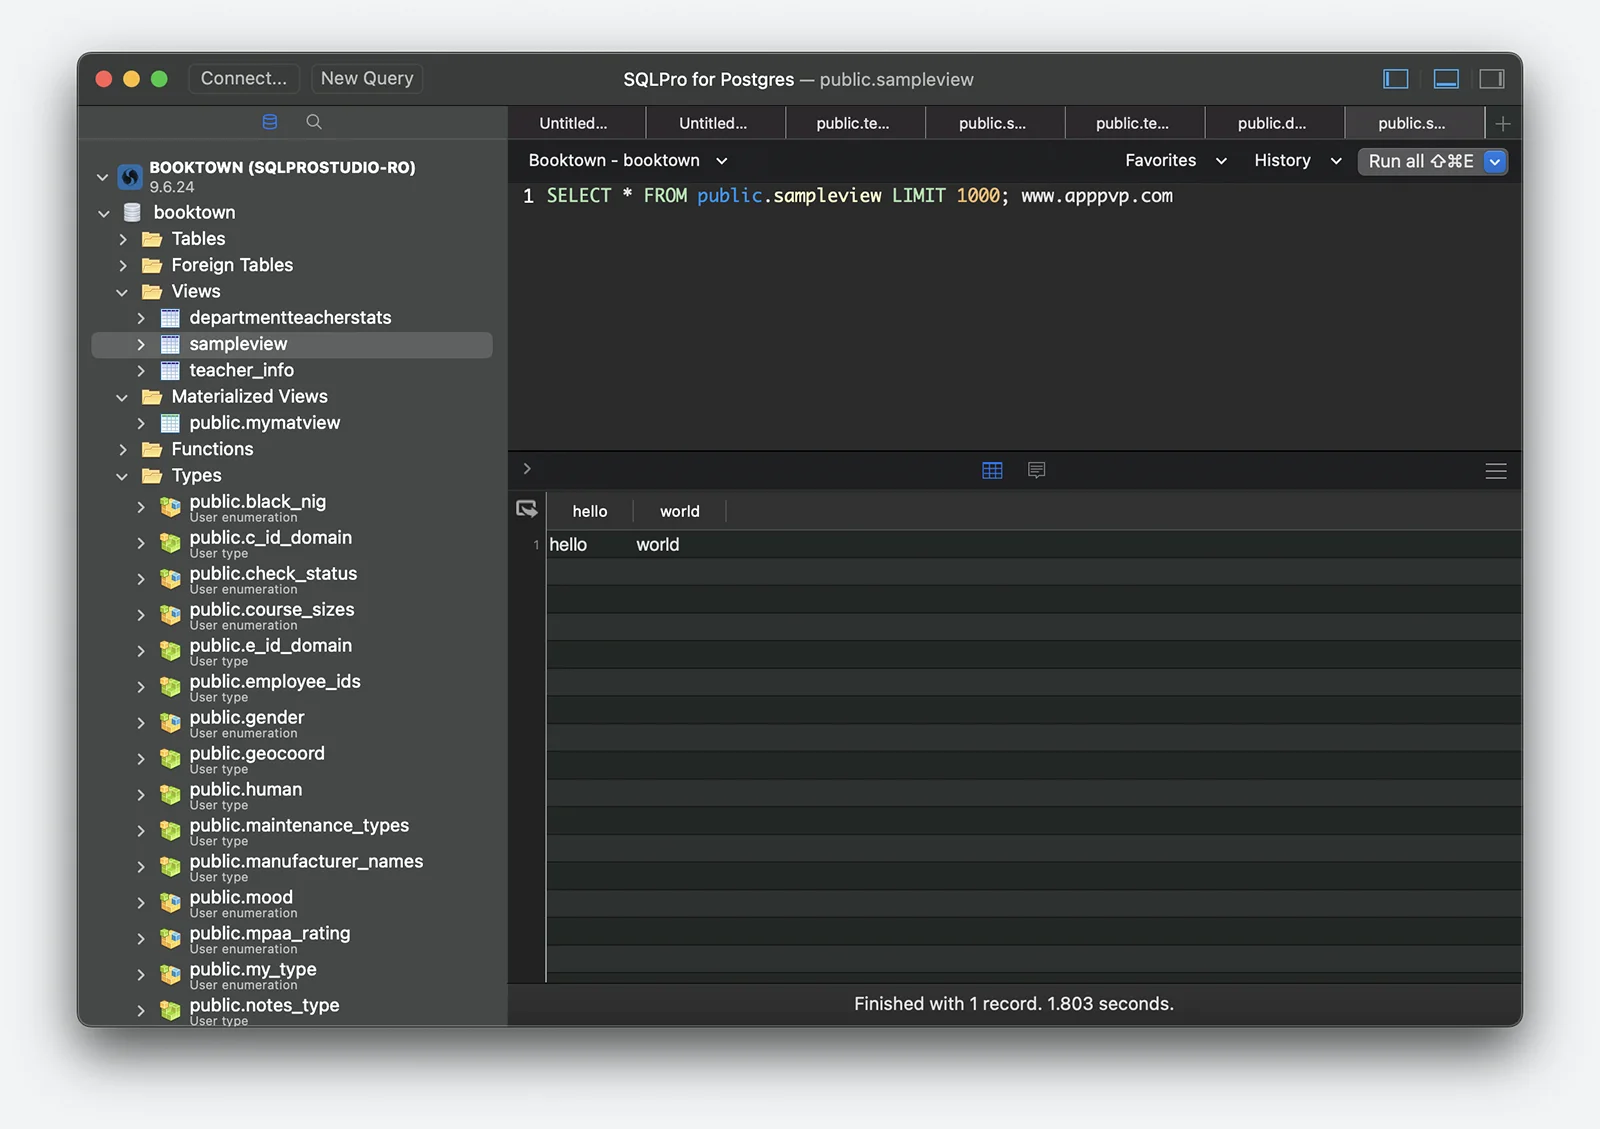
Task: Expand the Tables folder
Action: [122, 239]
